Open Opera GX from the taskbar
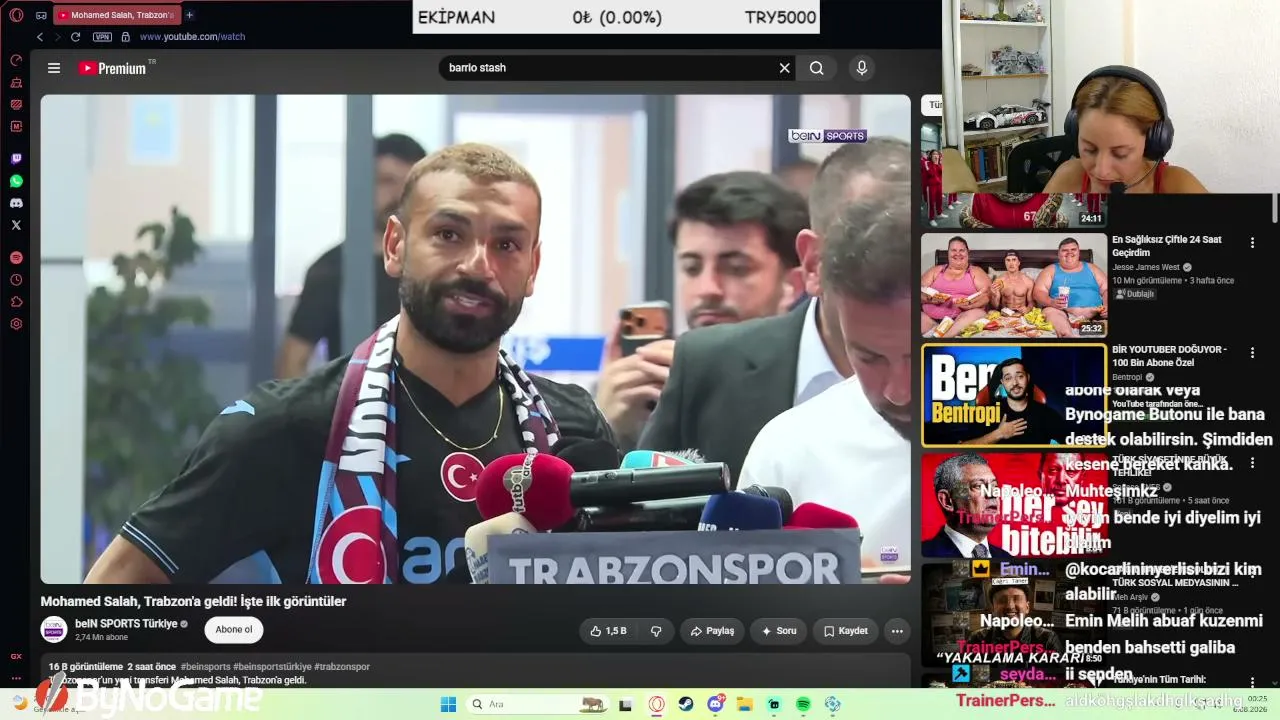1280x720 pixels. click(x=656, y=704)
